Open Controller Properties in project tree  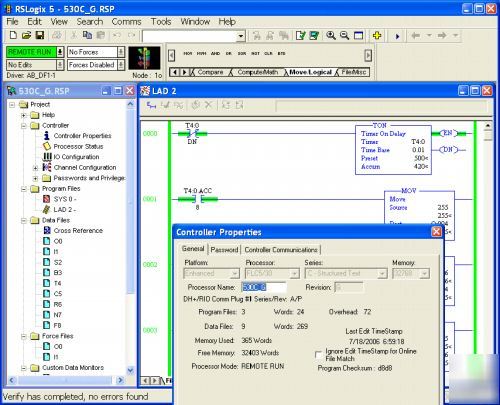(82, 136)
